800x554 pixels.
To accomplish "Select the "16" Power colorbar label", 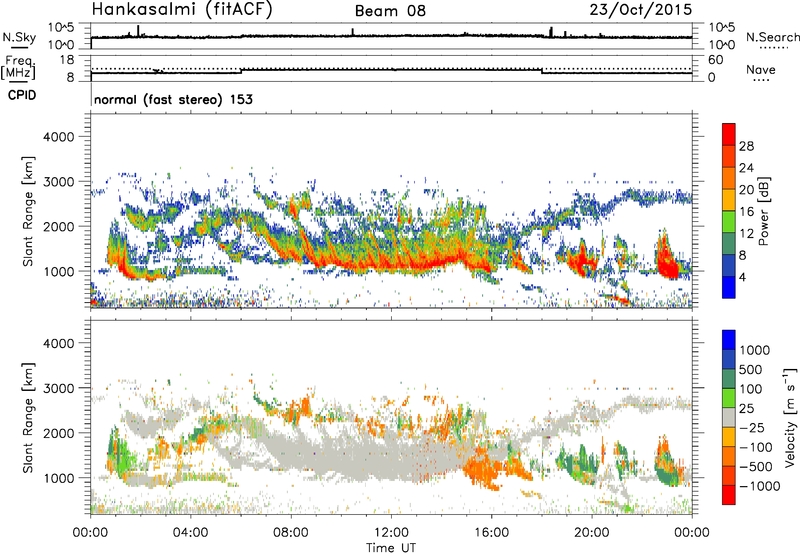I will coord(746,212).
